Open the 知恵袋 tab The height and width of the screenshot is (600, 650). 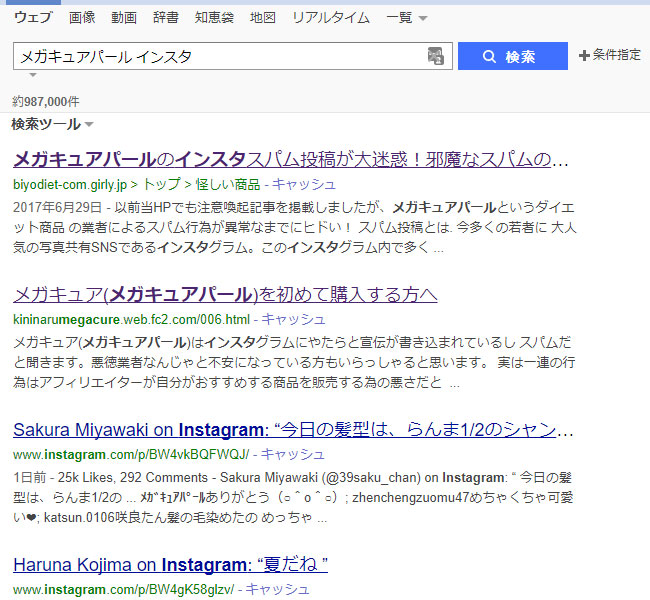coord(214,18)
